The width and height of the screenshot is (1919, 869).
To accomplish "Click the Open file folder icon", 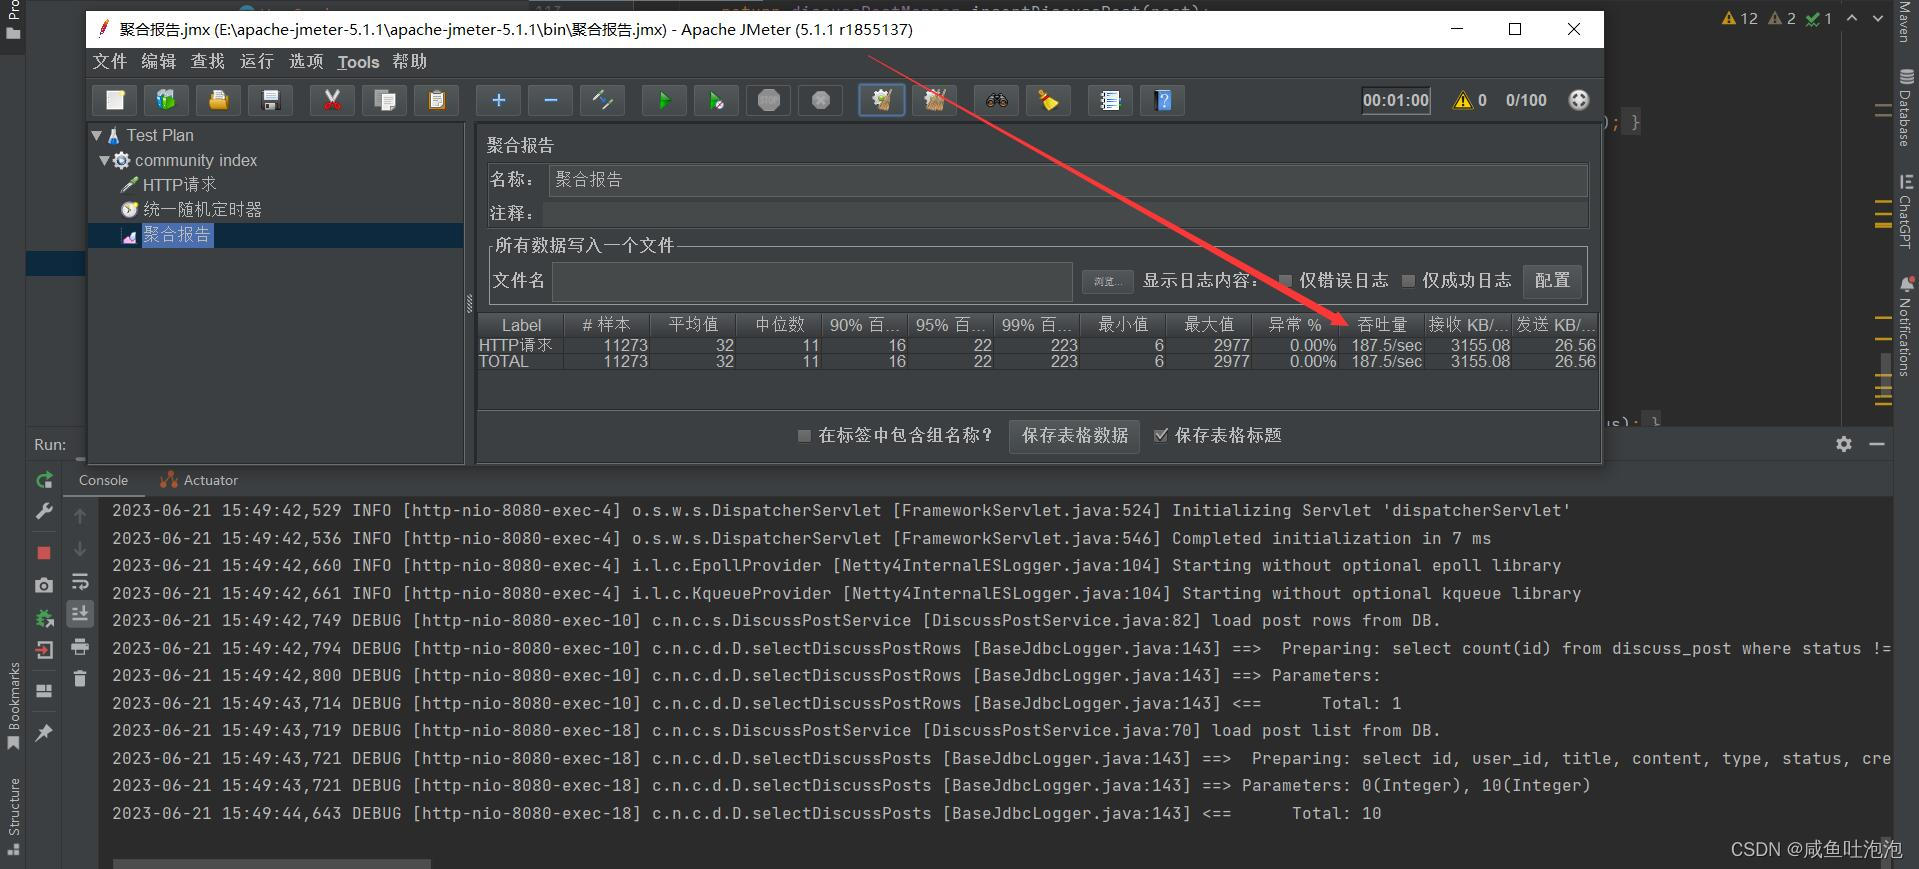I will [x=218, y=100].
